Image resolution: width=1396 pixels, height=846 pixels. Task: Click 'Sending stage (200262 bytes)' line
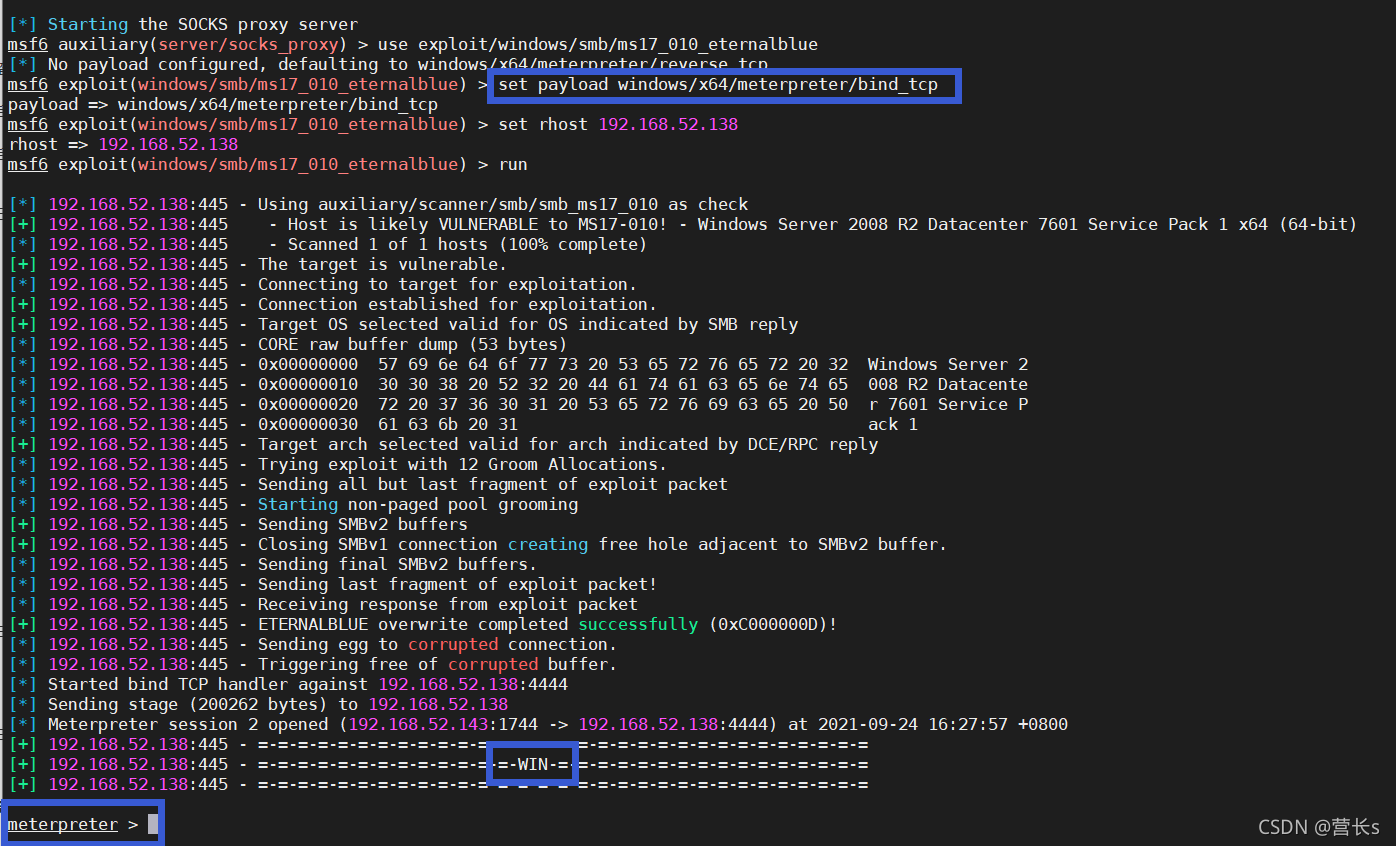258,704
